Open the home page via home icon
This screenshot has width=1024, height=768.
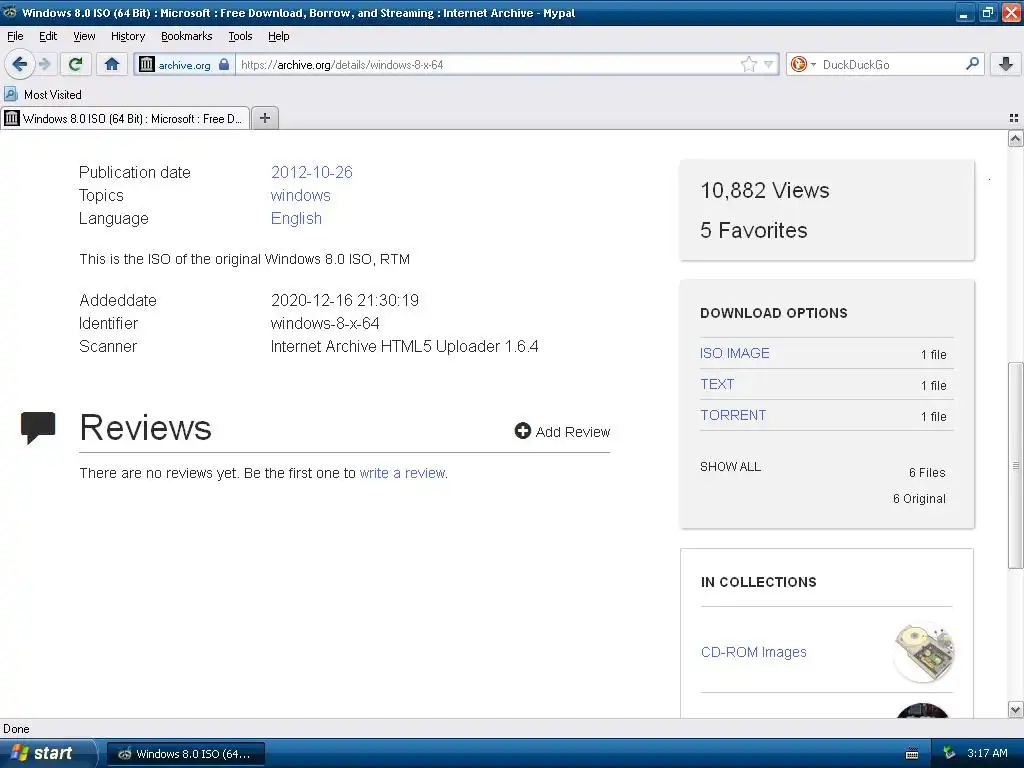pos(112,64)
